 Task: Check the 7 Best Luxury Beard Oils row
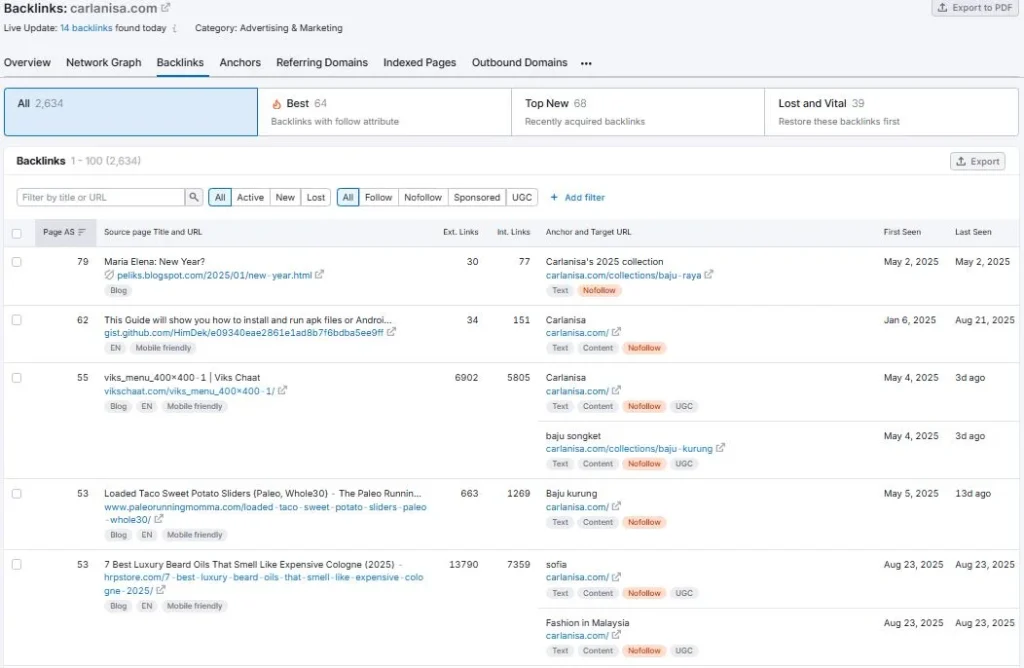(x=16, y=564)
